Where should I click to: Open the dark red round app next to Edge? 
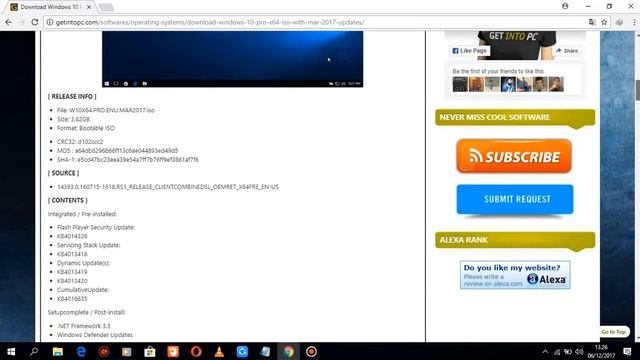104,351
